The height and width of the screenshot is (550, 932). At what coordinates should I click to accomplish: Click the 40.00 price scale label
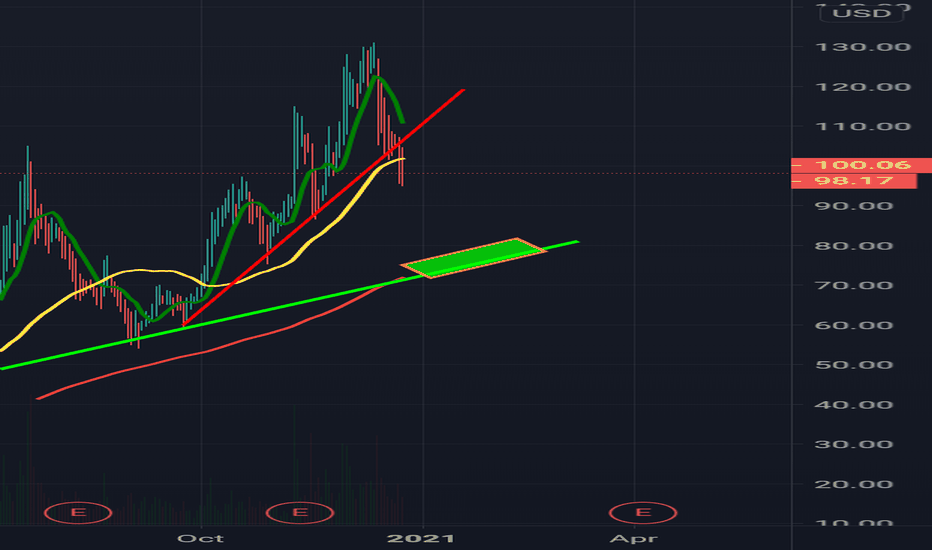click(854, 405)
